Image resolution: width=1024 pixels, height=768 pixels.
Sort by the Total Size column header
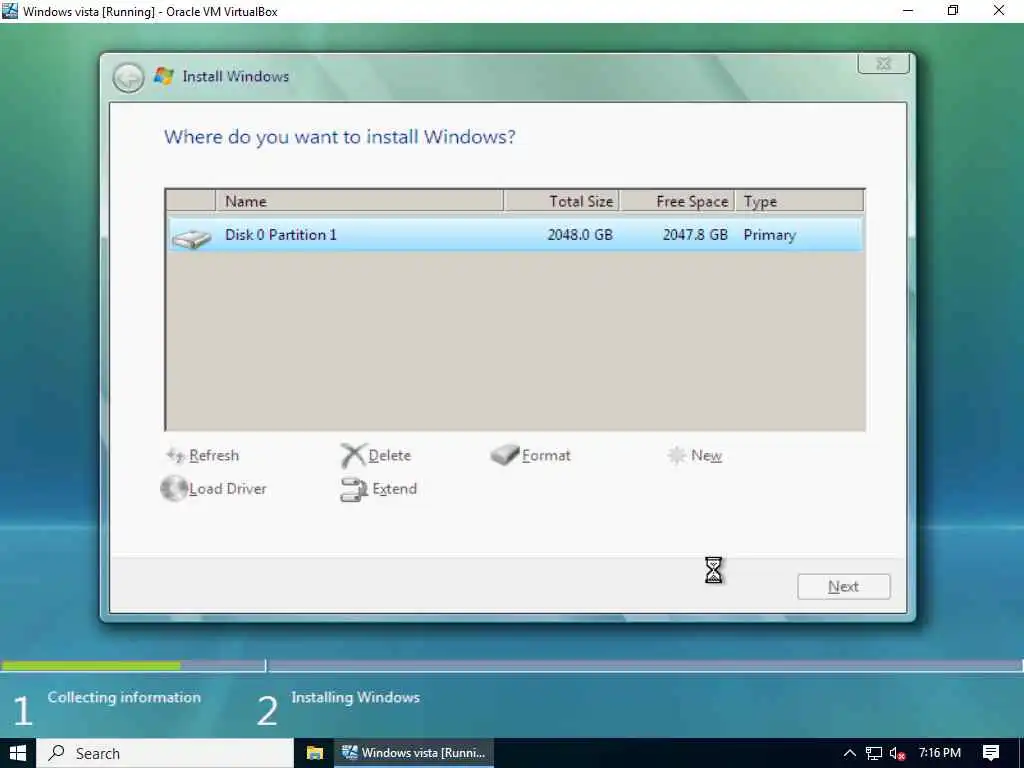tap(562, 201)
